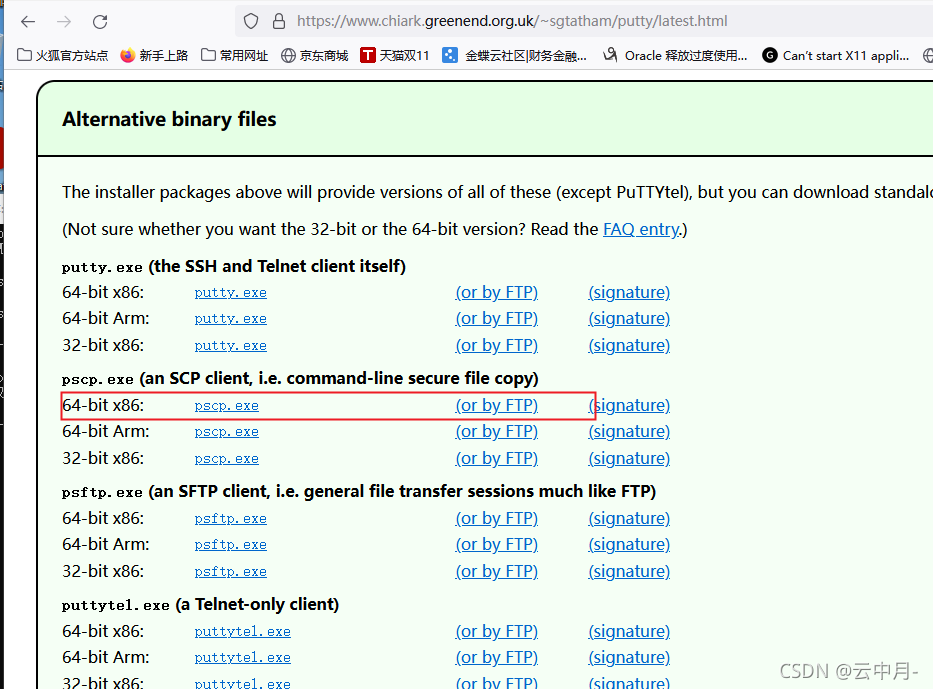This screenshot has height=689, width=933.
Task: Get signature for 64-bit Arm puttytel.exe
Action: 629,657
